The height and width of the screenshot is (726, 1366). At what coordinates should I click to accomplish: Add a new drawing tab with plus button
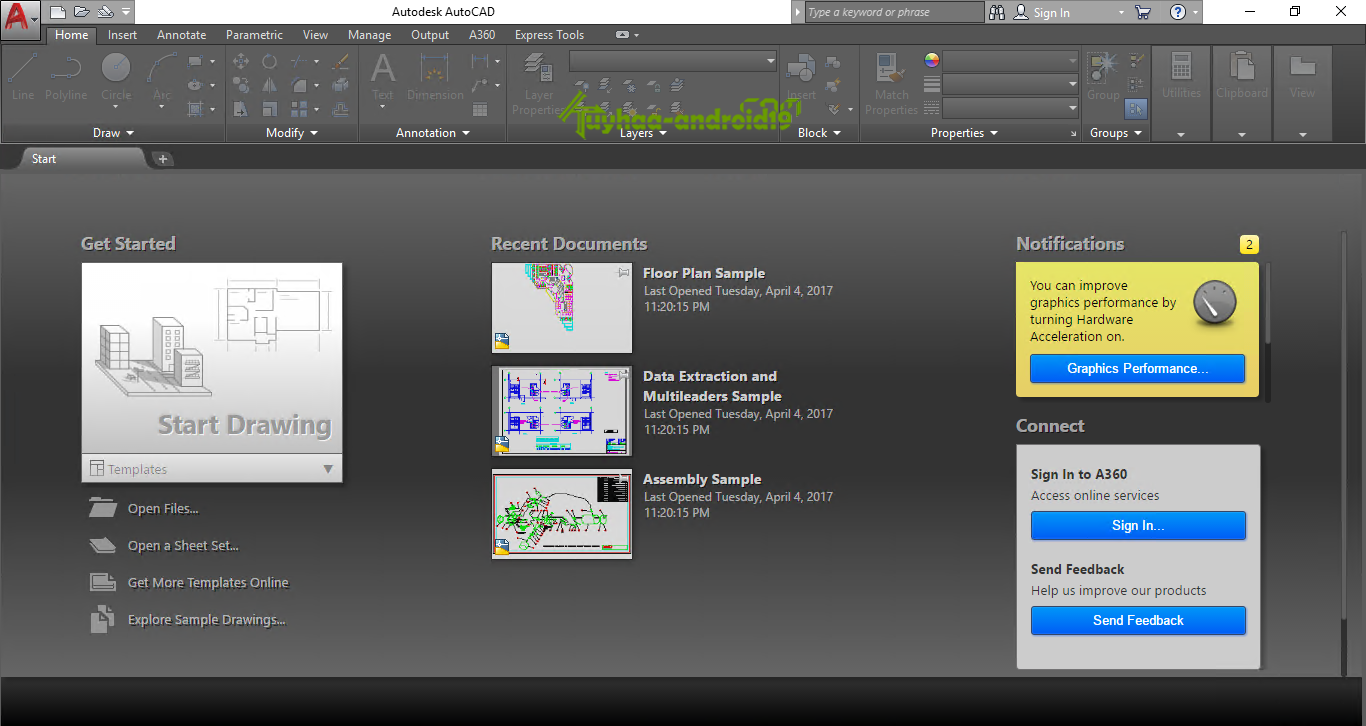click(163, 159)
